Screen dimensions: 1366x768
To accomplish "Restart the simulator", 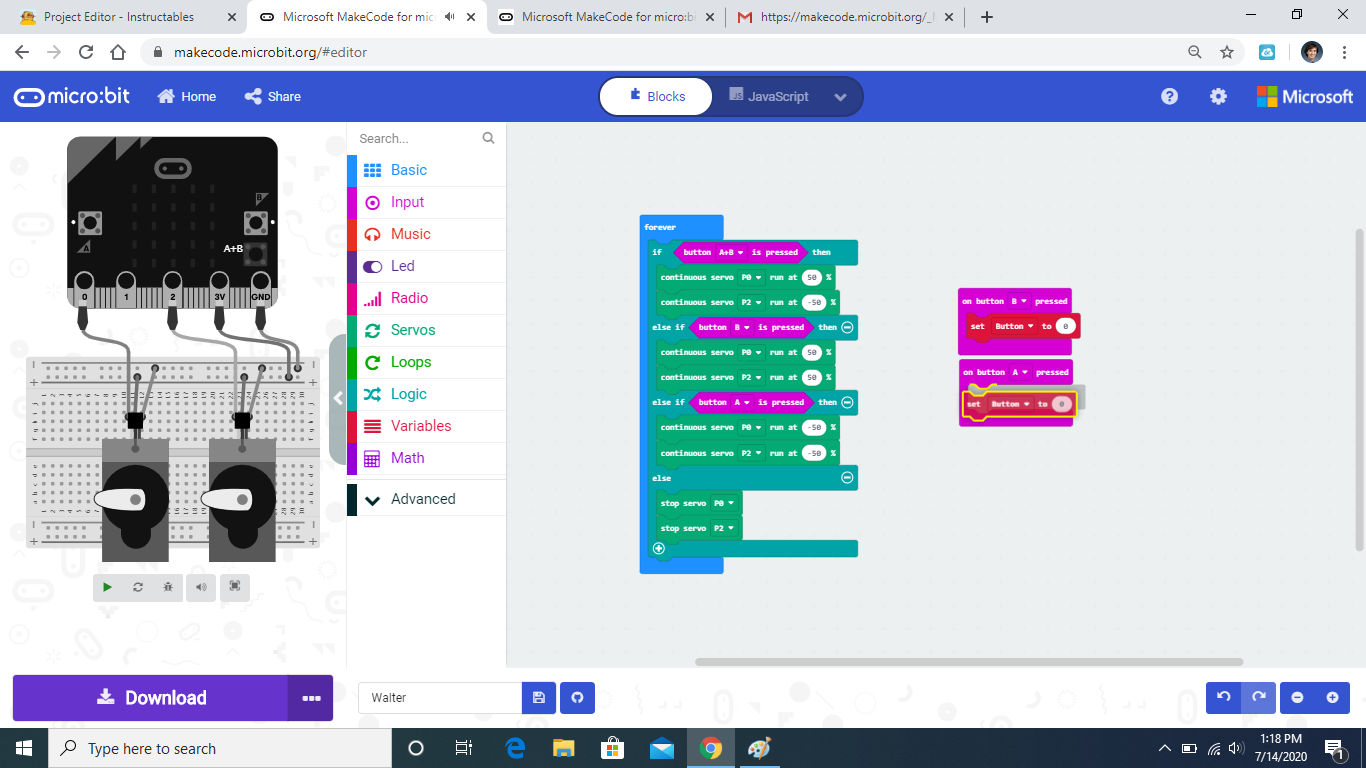I will (x=138, y=587).
